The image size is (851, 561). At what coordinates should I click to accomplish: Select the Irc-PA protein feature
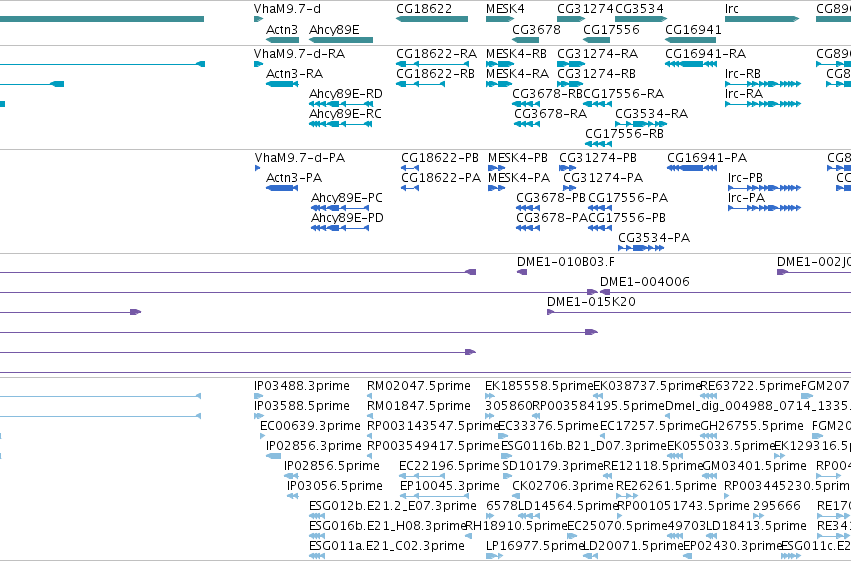coord(764,208)
